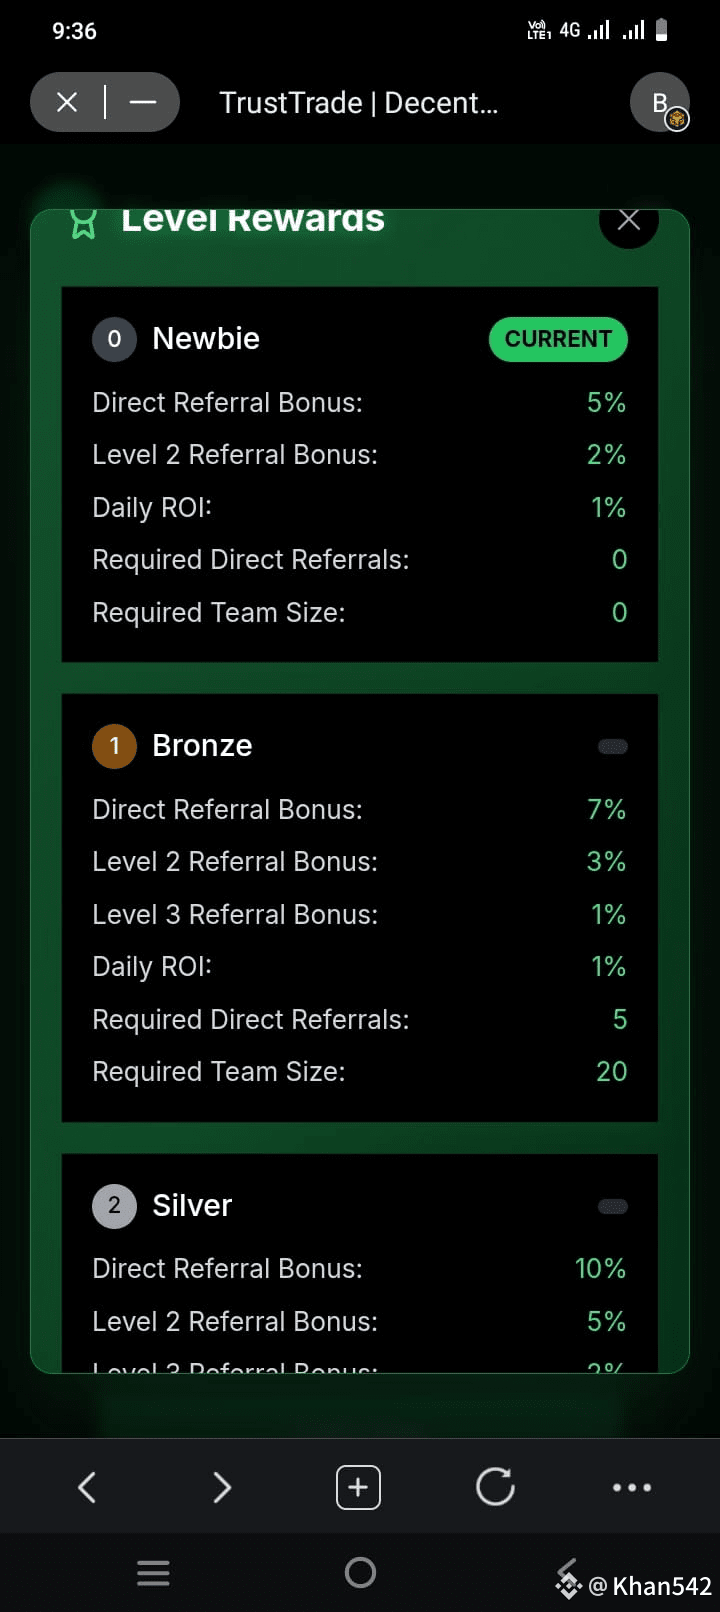Tap the Level Rewards trophy icon

point(84,225)
